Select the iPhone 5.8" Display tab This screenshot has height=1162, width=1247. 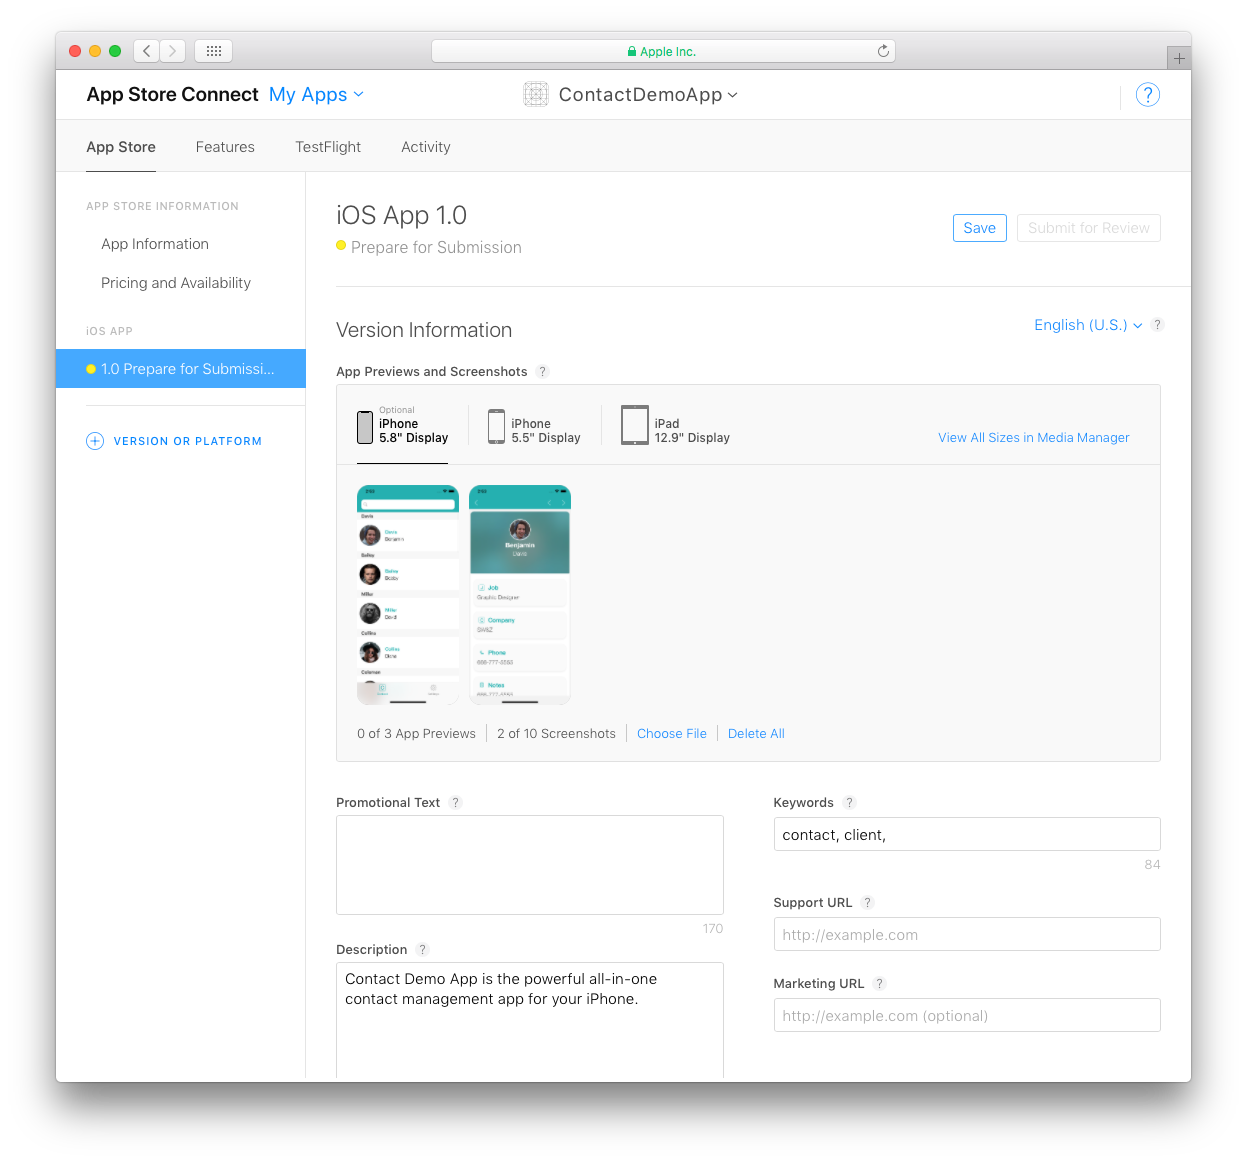[x=403, y=426]
